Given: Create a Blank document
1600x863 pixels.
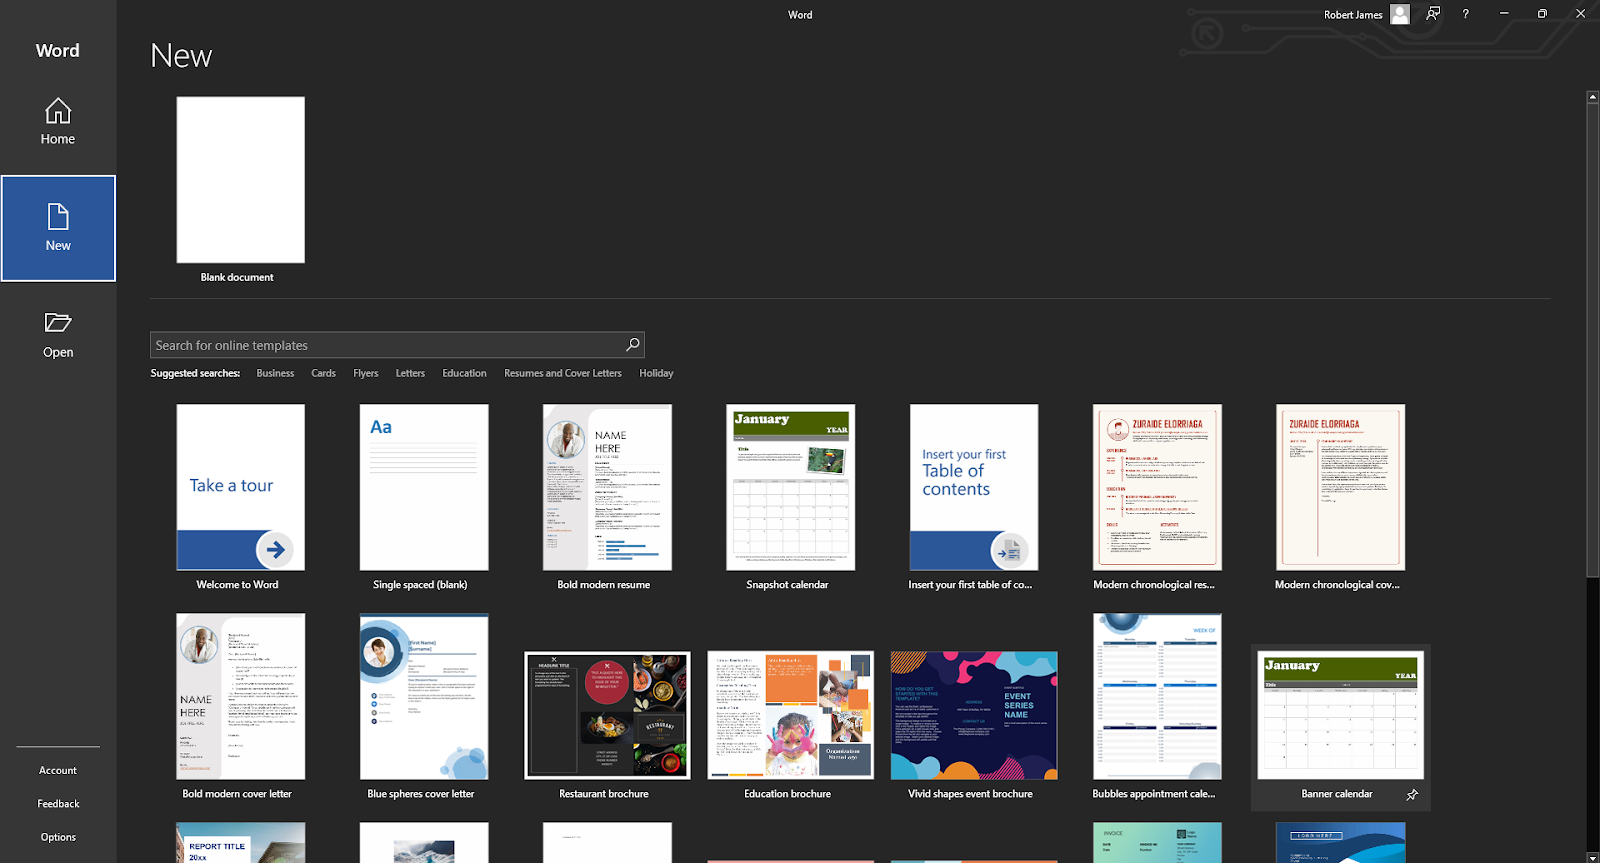Looking at the screenshot, I should coord(240,180).
